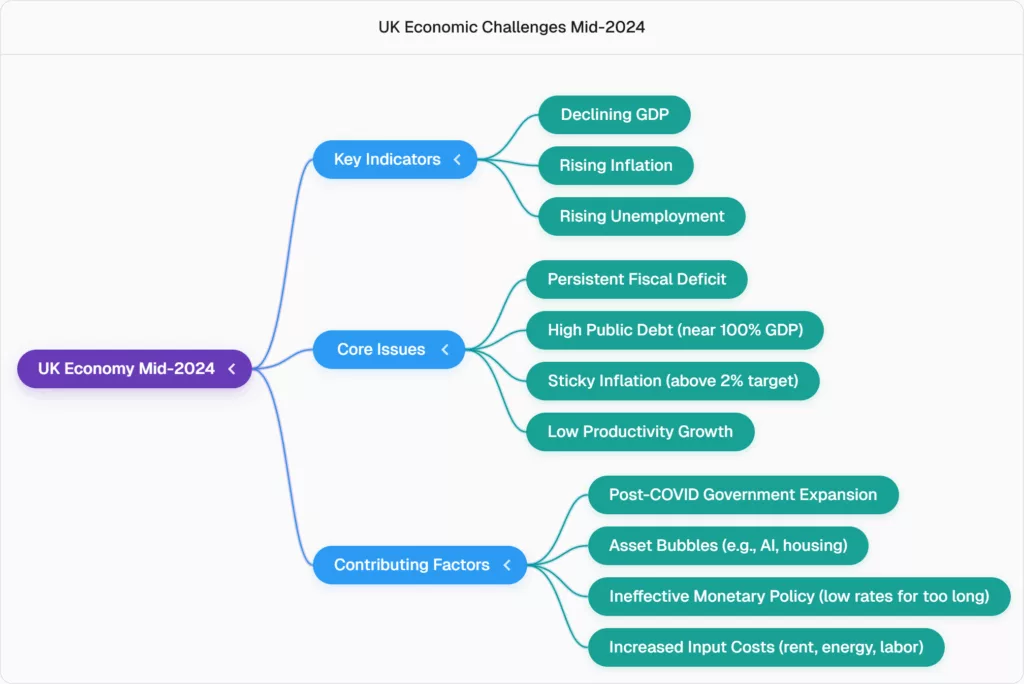Select the Declining GDP node

pos(614,115)
